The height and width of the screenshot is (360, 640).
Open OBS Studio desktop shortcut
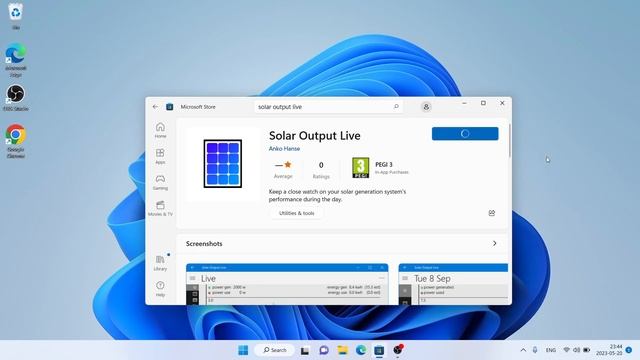coord(16,98)
